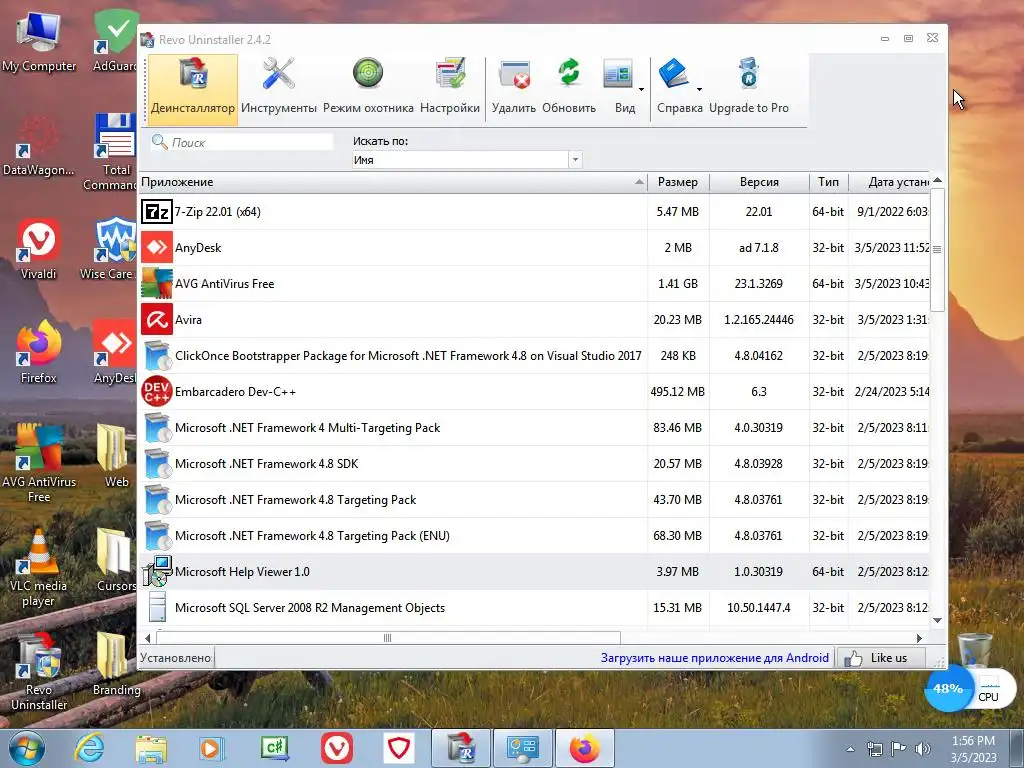
Task: Select Microsoft .NET Framework 4 Multi-Targeting Pack
Action: (x=534, y=428)
